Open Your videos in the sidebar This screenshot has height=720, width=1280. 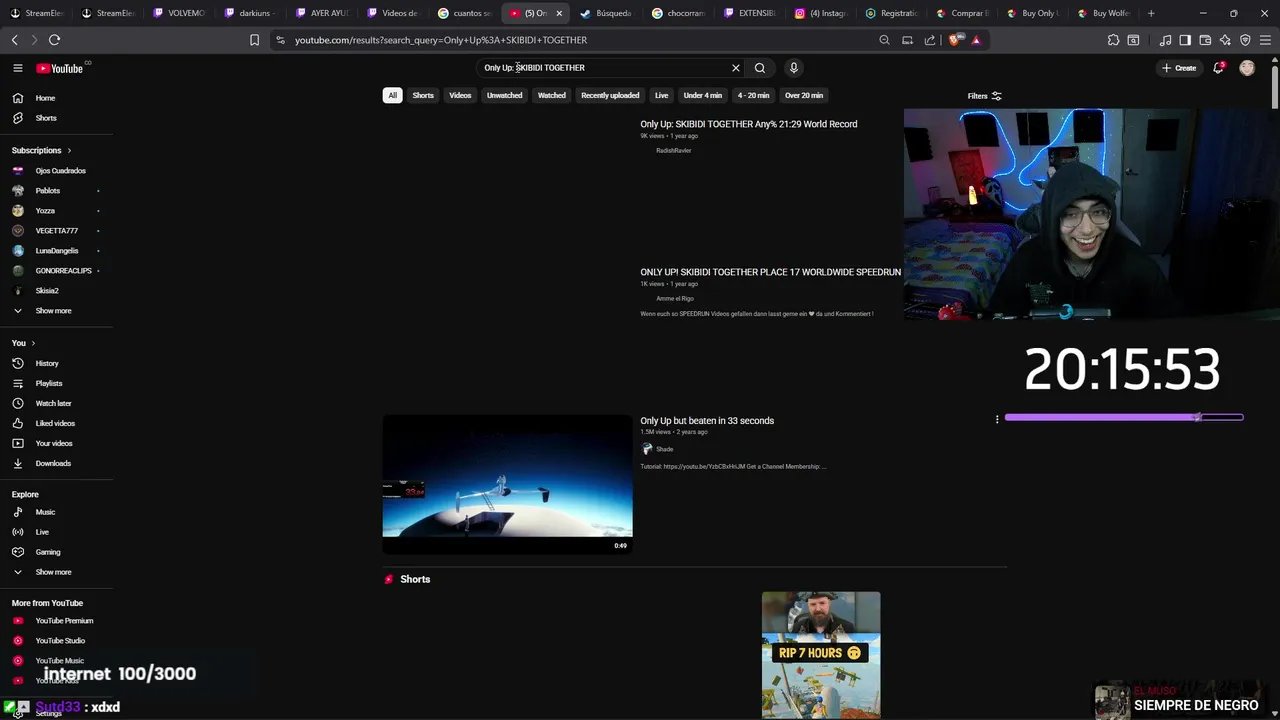(x=56, y=443)
